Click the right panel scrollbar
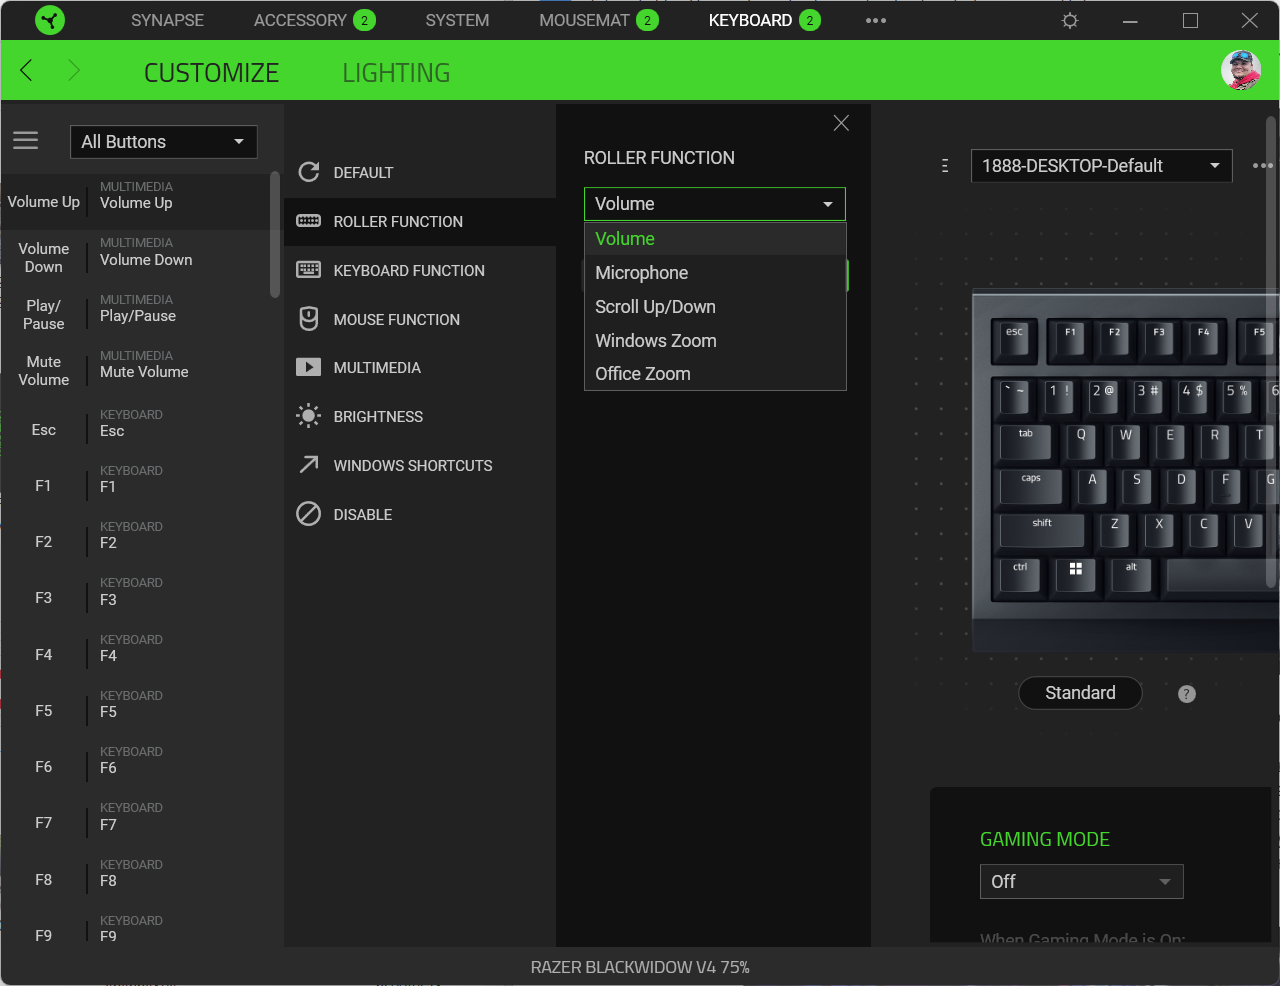Viewport: 1280px width, 986px height. coord(1271,352)
